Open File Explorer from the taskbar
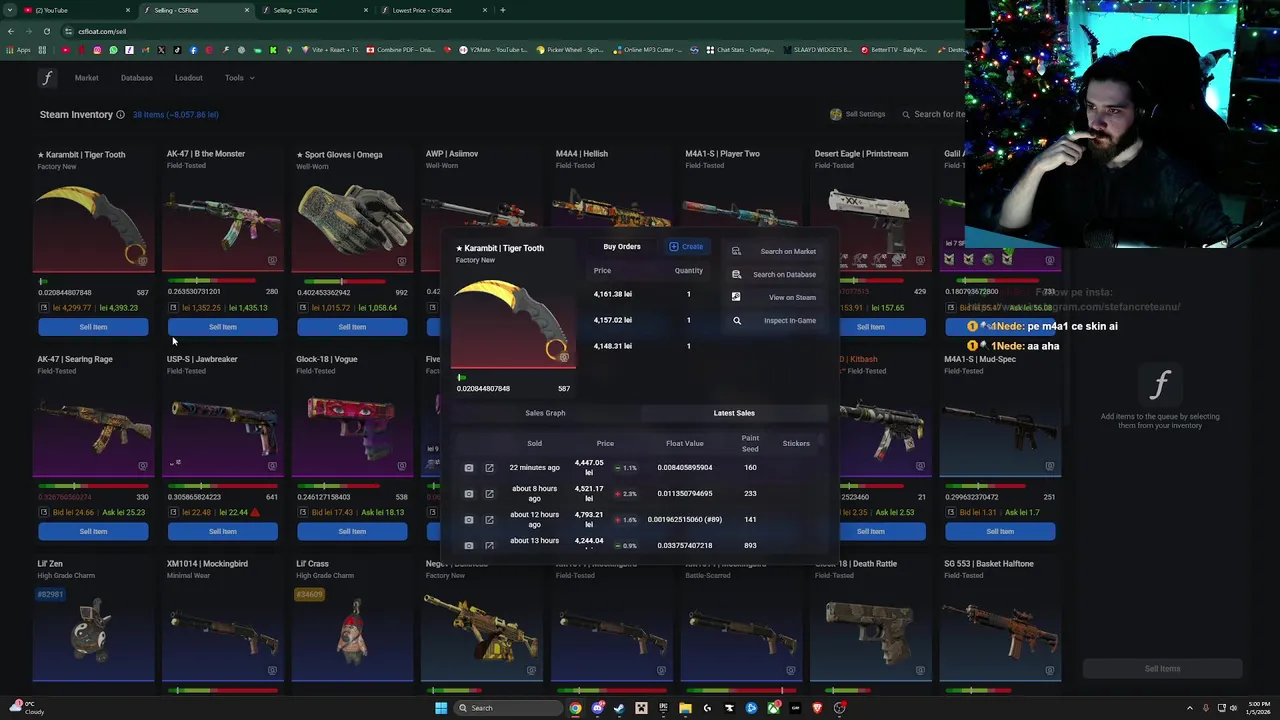Screen dimensions: 1280x720 (685, 708)
